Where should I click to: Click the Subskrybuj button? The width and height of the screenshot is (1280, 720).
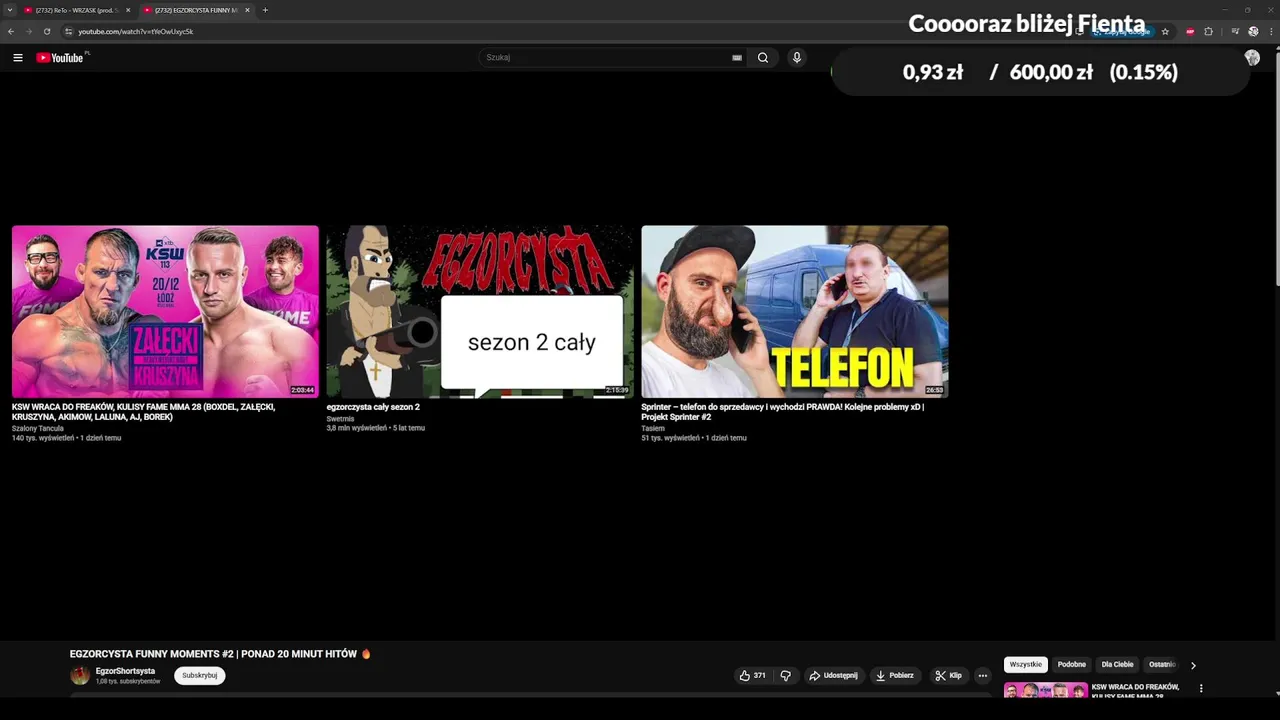[x=200, y=675]
